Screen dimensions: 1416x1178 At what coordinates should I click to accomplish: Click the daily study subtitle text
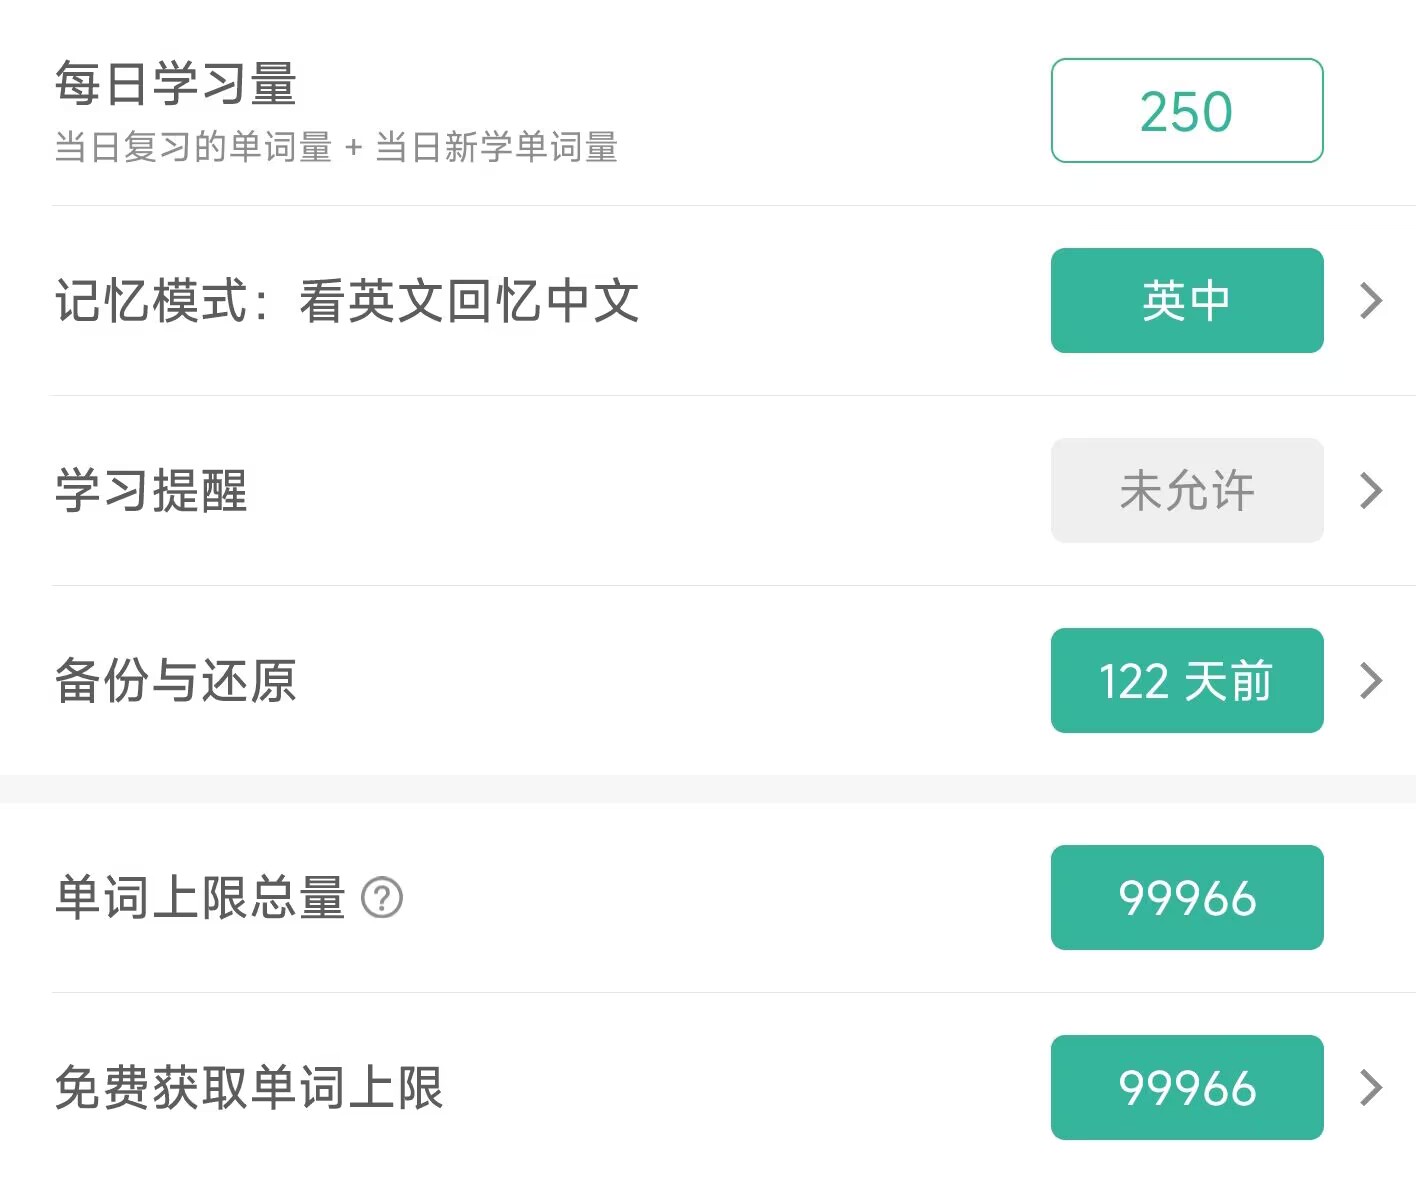click(x=337, y=147)
